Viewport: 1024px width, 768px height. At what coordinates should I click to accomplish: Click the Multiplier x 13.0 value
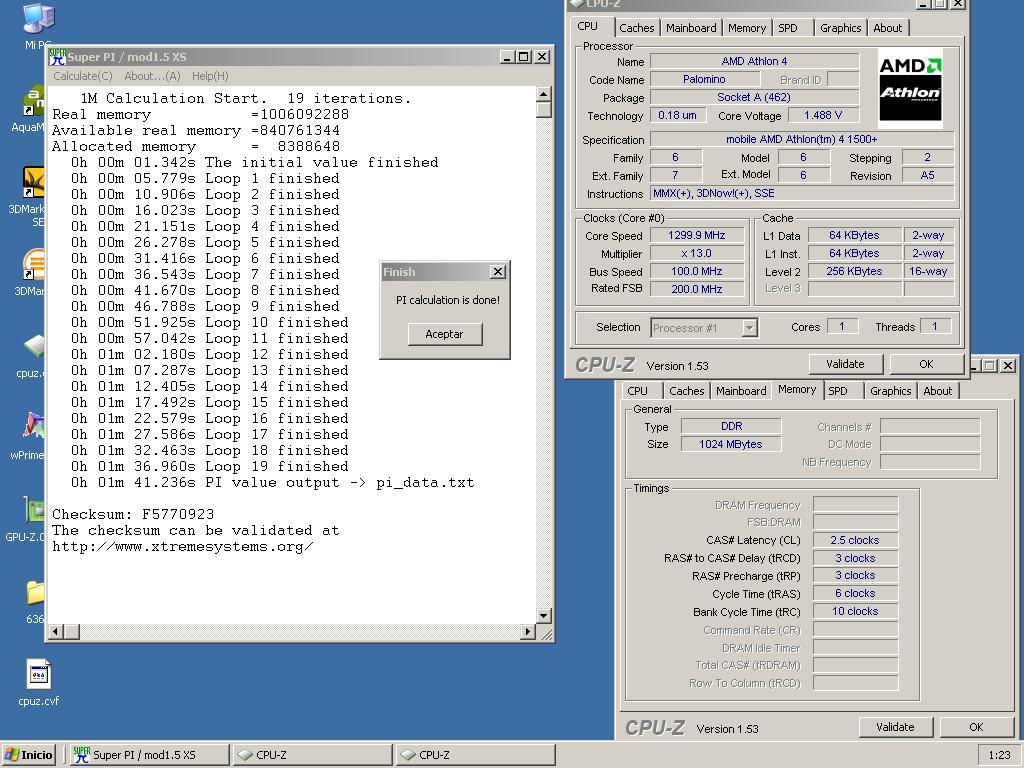click(697, 253)
